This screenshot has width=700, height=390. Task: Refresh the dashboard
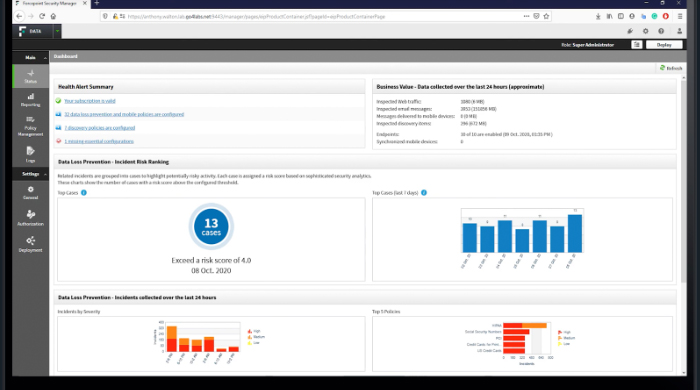(671, 68)
